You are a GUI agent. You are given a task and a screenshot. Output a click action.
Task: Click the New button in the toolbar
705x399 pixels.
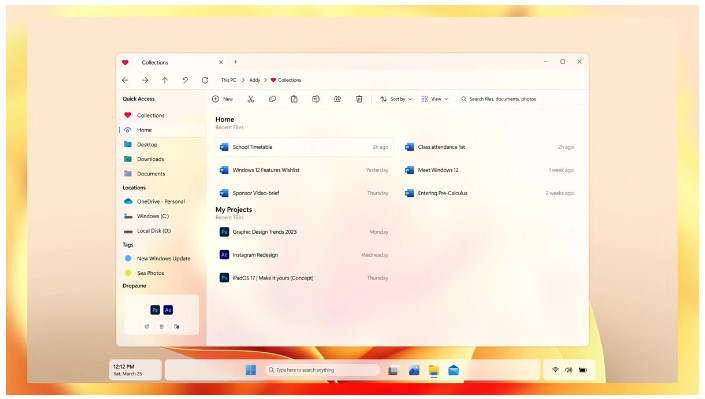click(x=222, y=99)
